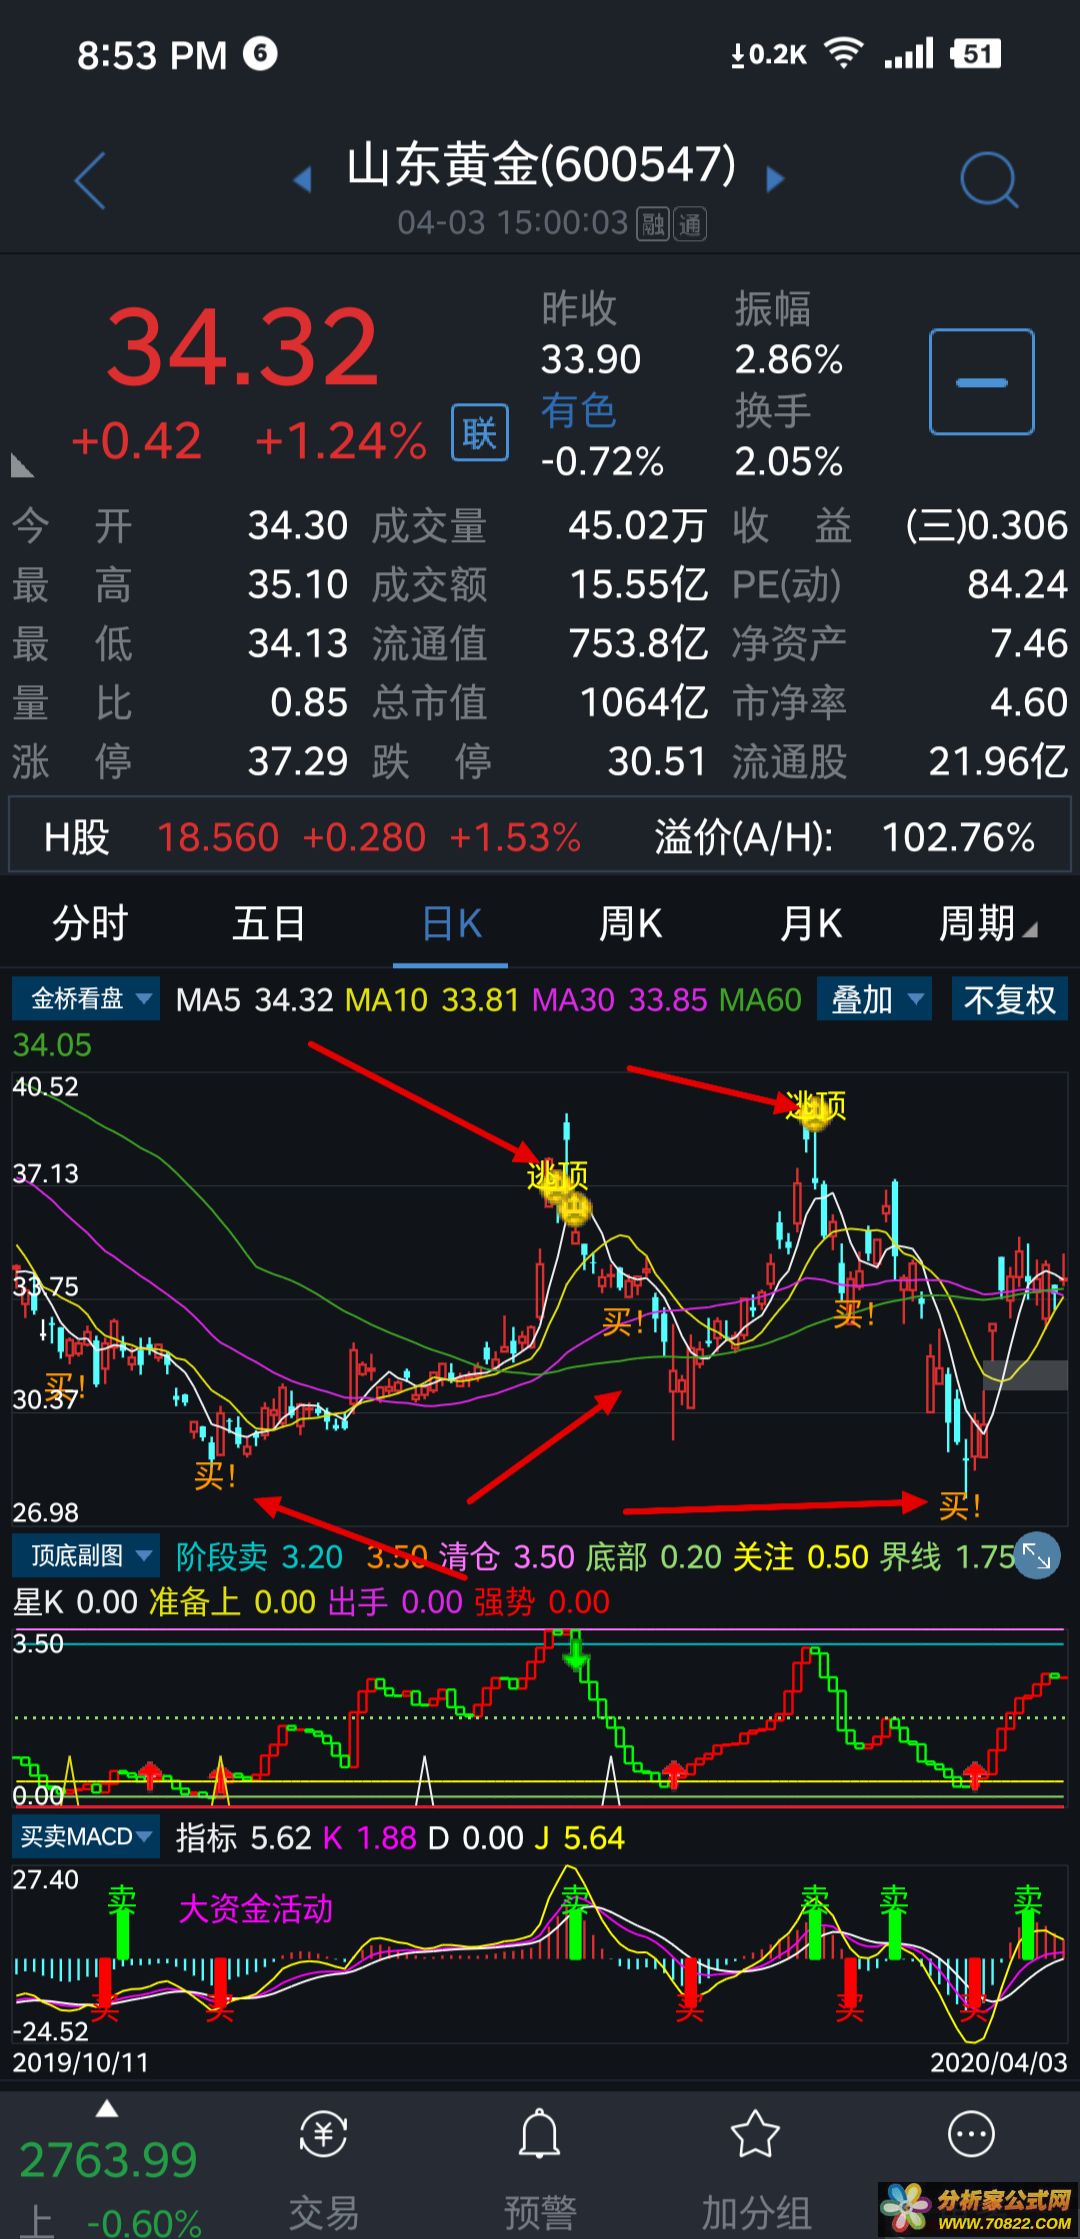Open 买卖MACD indicator dropdown
Screen dimensions: 1080x2239
click(x=87, y=1837)
